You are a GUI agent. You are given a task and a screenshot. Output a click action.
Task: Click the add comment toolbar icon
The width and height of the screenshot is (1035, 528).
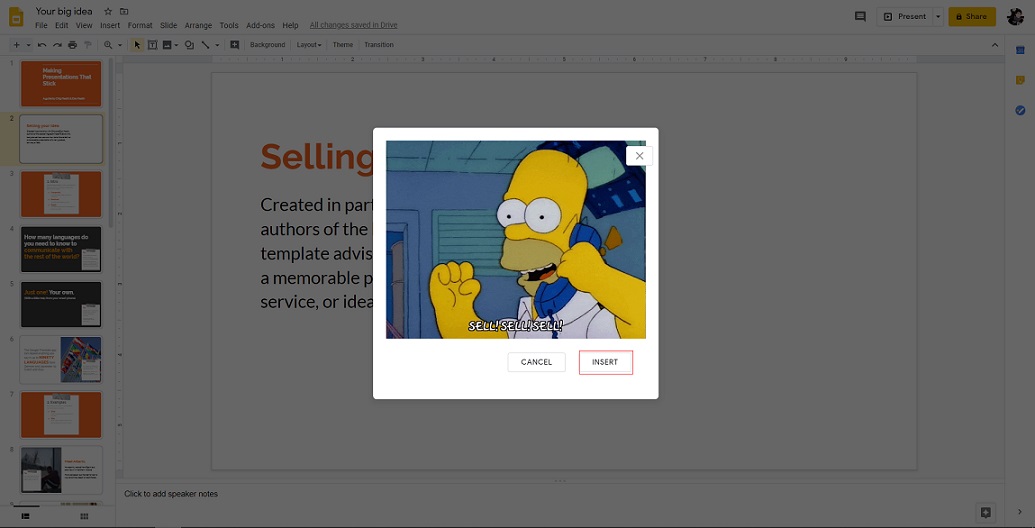pos(234,45)
